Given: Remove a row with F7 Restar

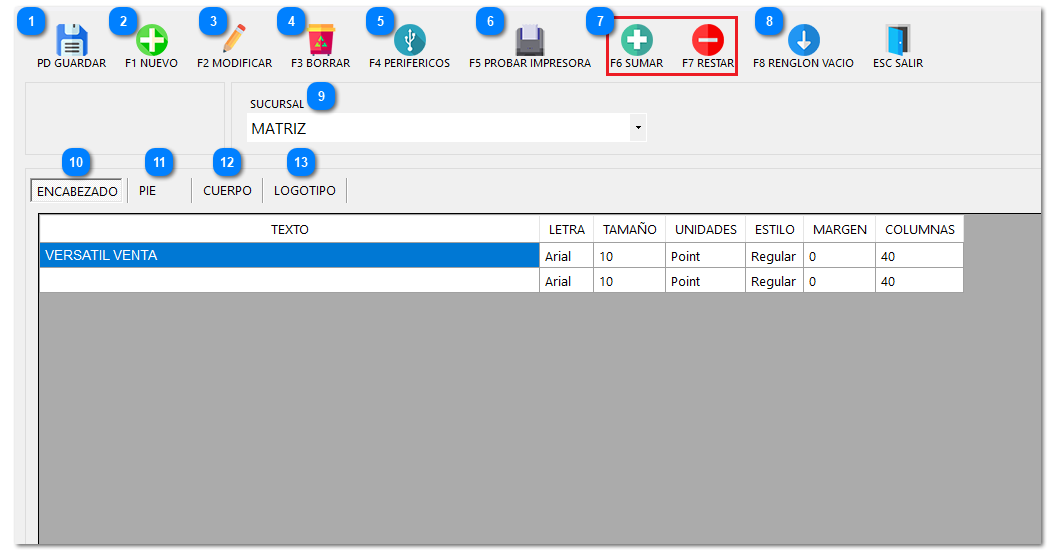Looking at the screenshot, I should (x=708, y=41).
